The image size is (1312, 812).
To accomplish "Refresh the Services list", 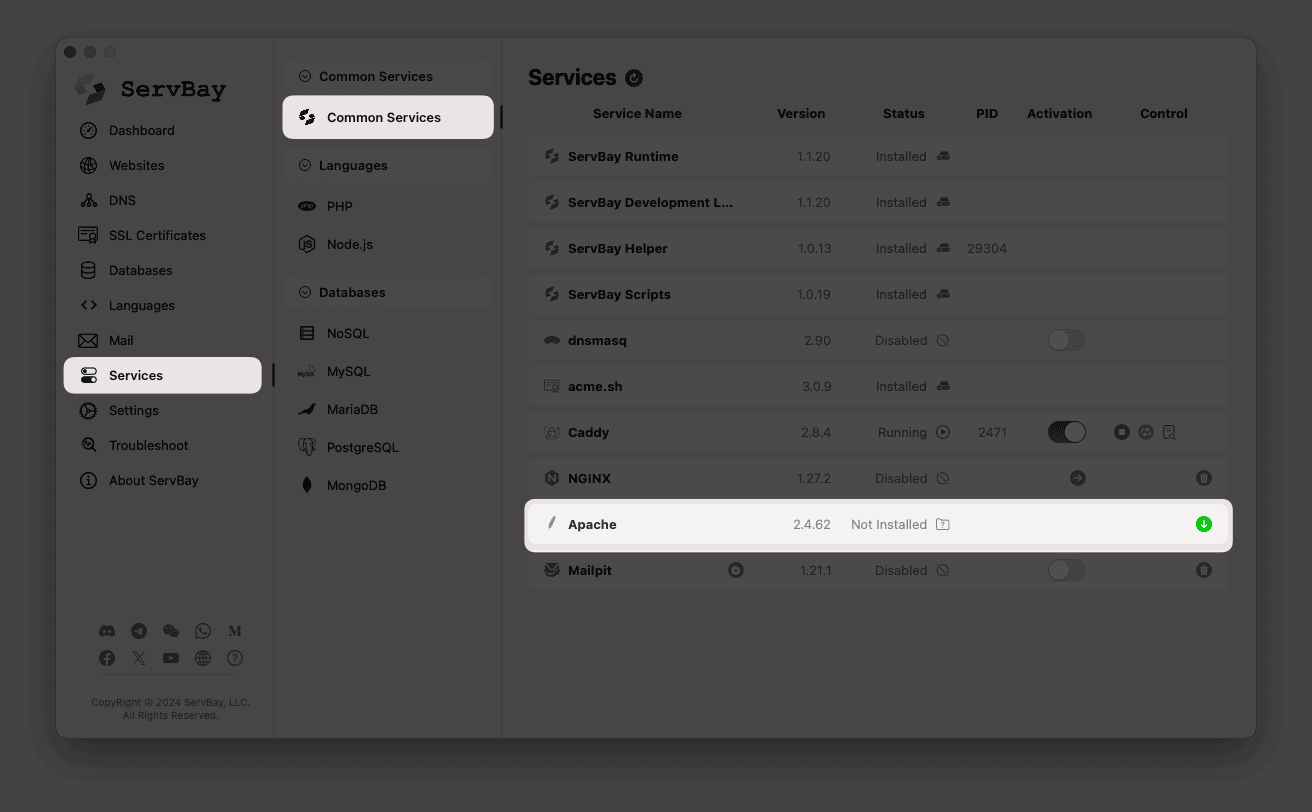I will 634,78.
